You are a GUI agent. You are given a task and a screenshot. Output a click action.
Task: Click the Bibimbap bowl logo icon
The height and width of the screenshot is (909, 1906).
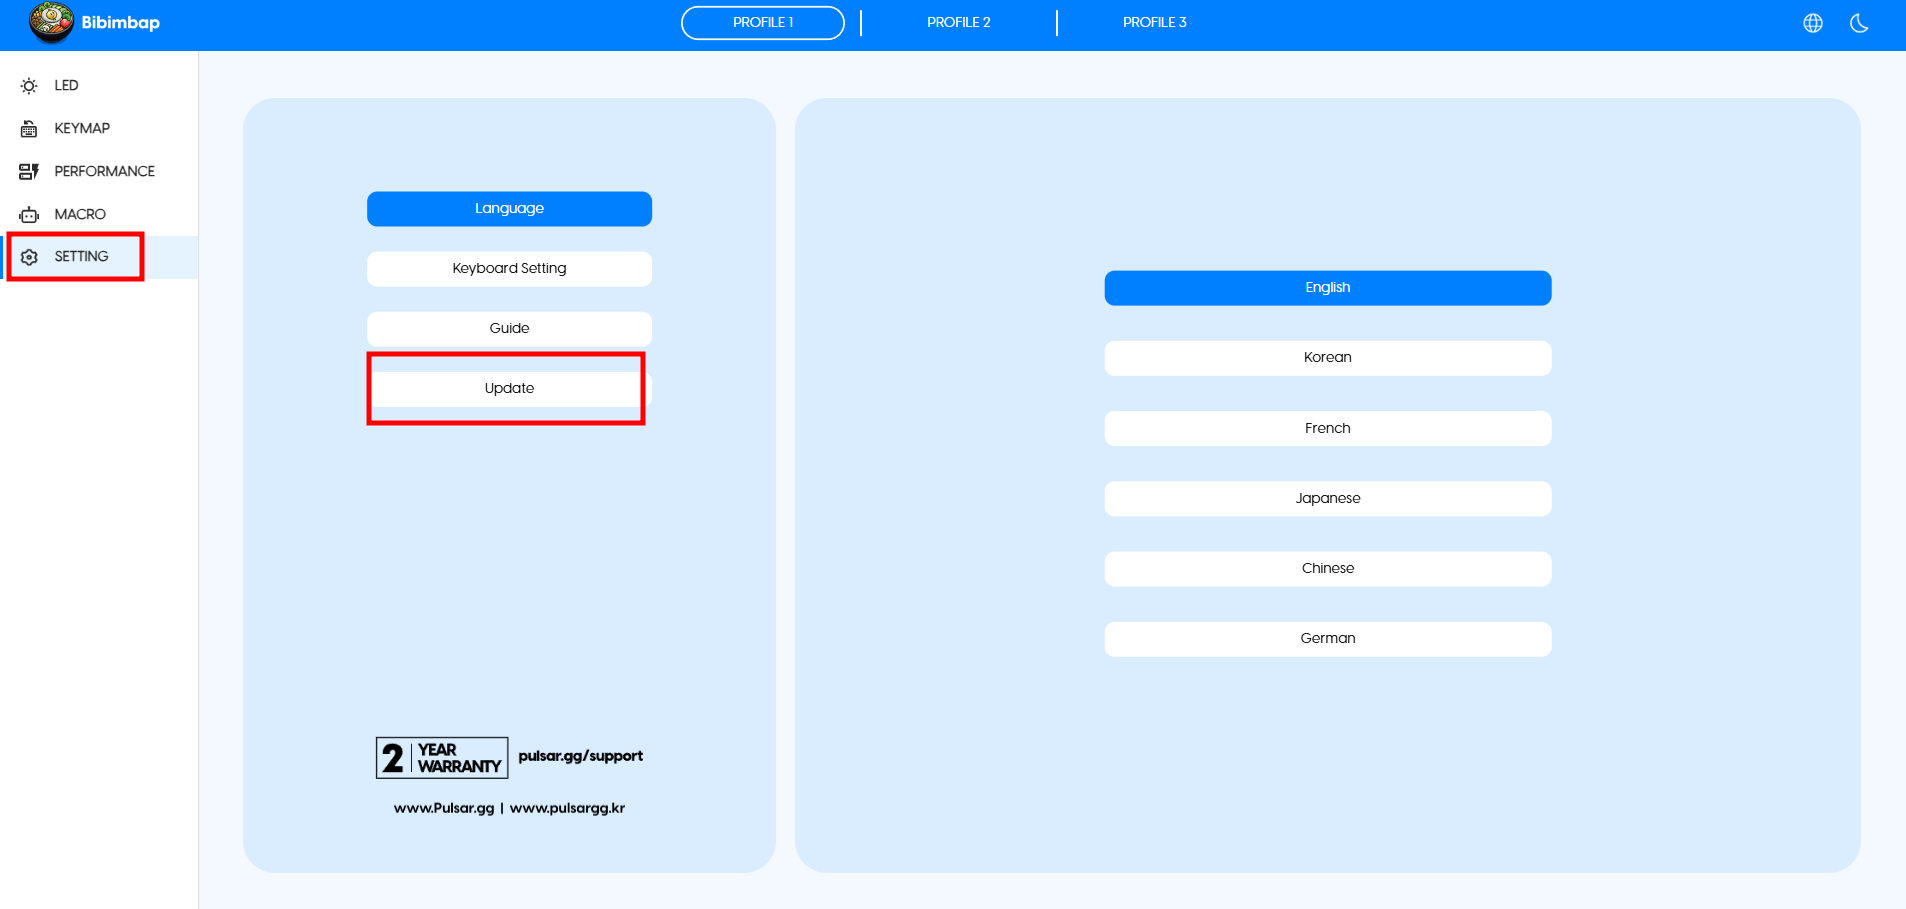[51, 22]
